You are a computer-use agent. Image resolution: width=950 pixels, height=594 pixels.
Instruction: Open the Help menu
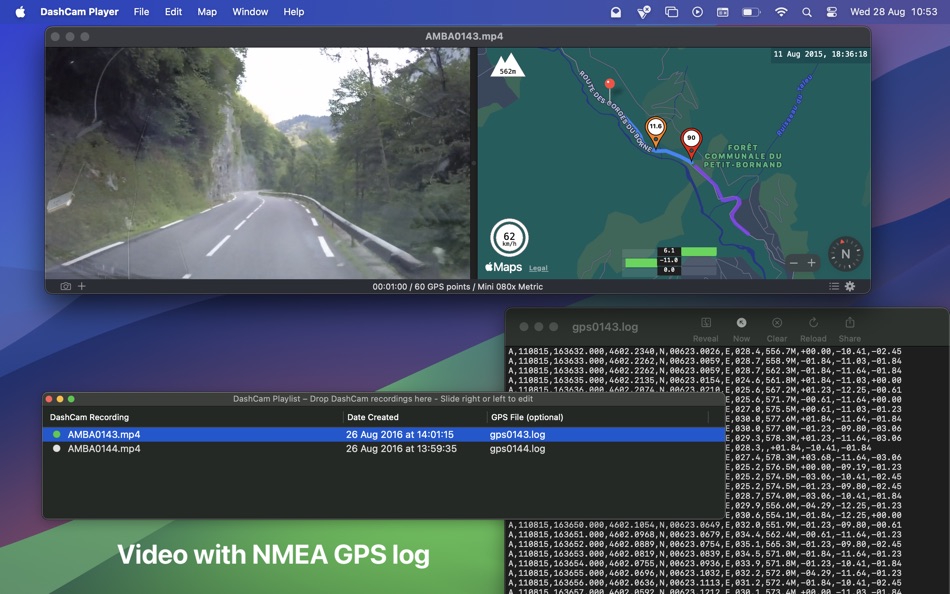click(294, 12)
